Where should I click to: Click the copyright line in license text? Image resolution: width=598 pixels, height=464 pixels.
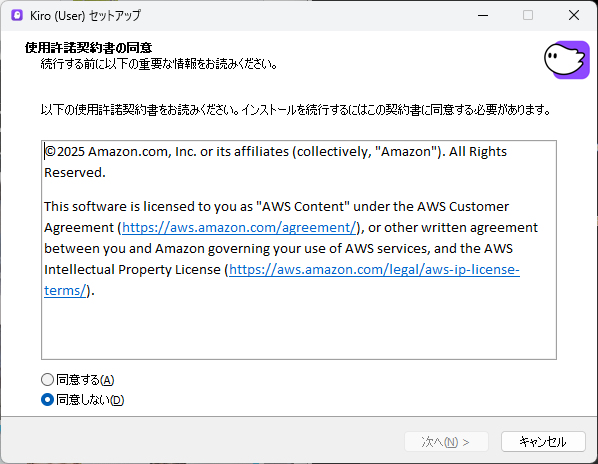(x=275, y=162)
